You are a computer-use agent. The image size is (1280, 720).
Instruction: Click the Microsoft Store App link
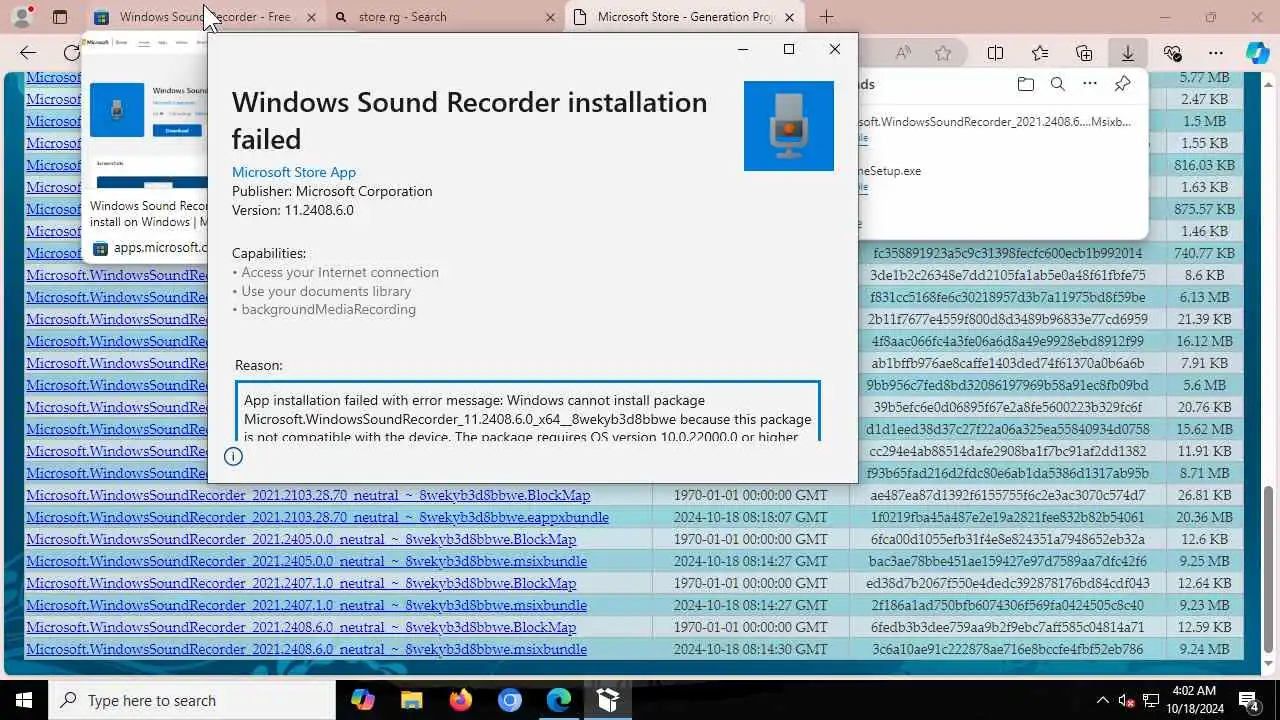[x=294, y=172]
